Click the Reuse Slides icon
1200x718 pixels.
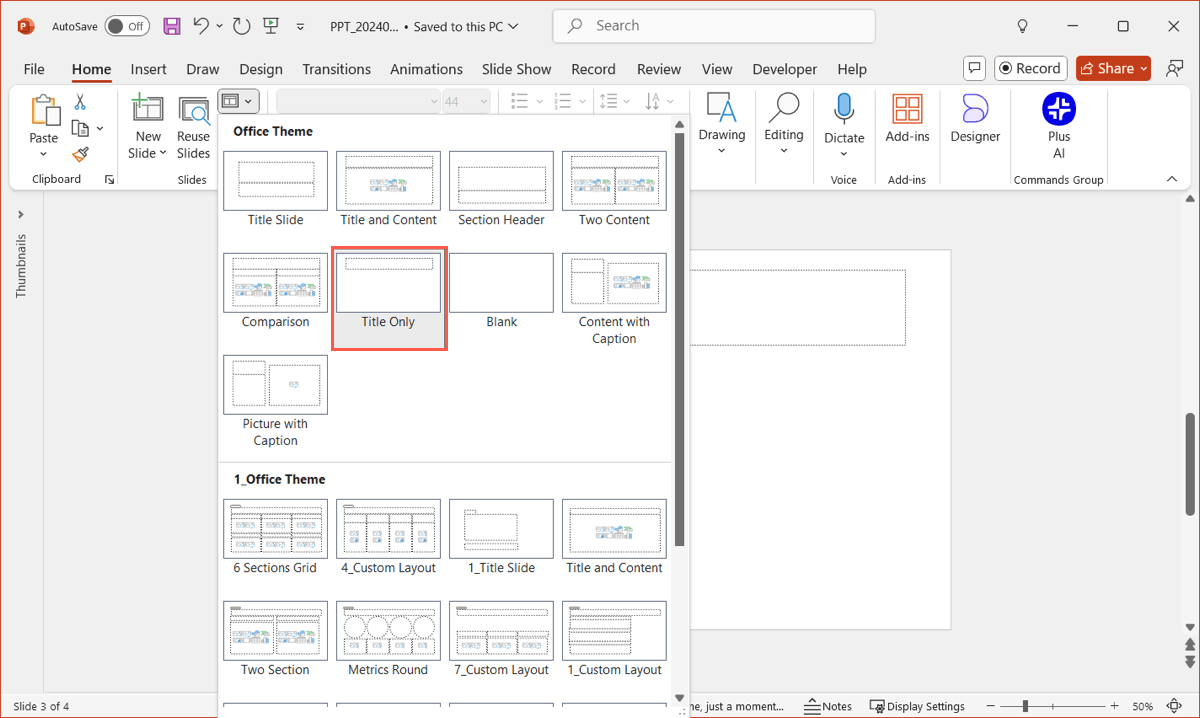[193, 110]
